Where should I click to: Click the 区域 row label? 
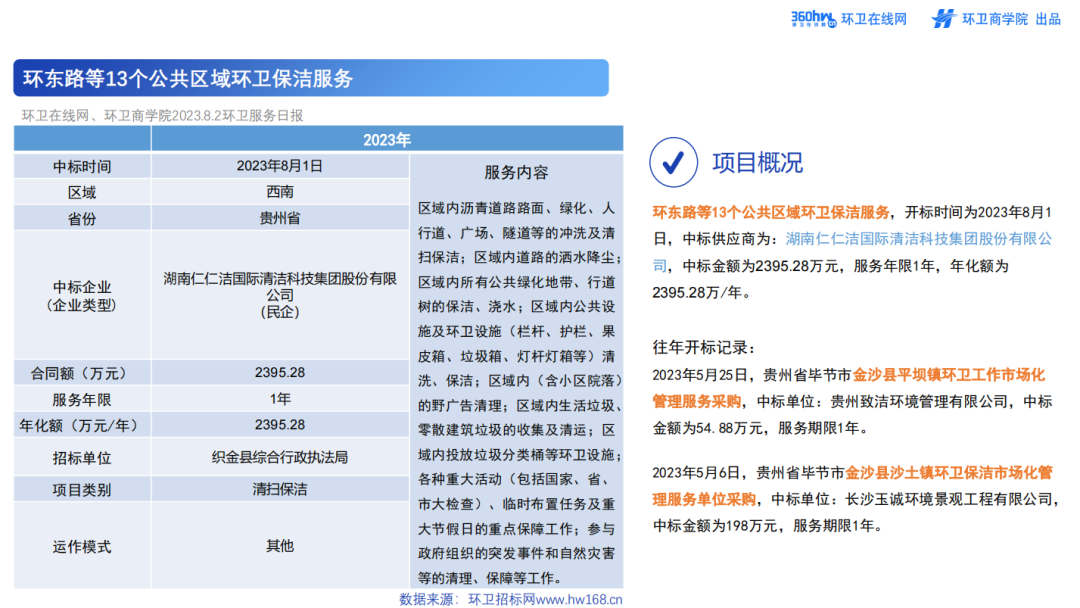point(82,192)
